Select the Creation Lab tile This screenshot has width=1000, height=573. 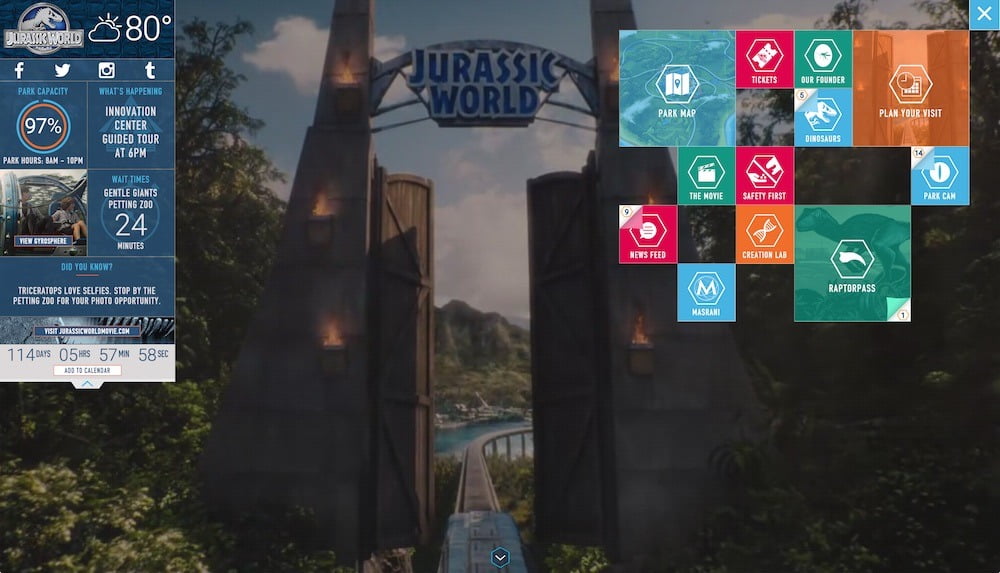pyautogui.click(x=764, y=234)
